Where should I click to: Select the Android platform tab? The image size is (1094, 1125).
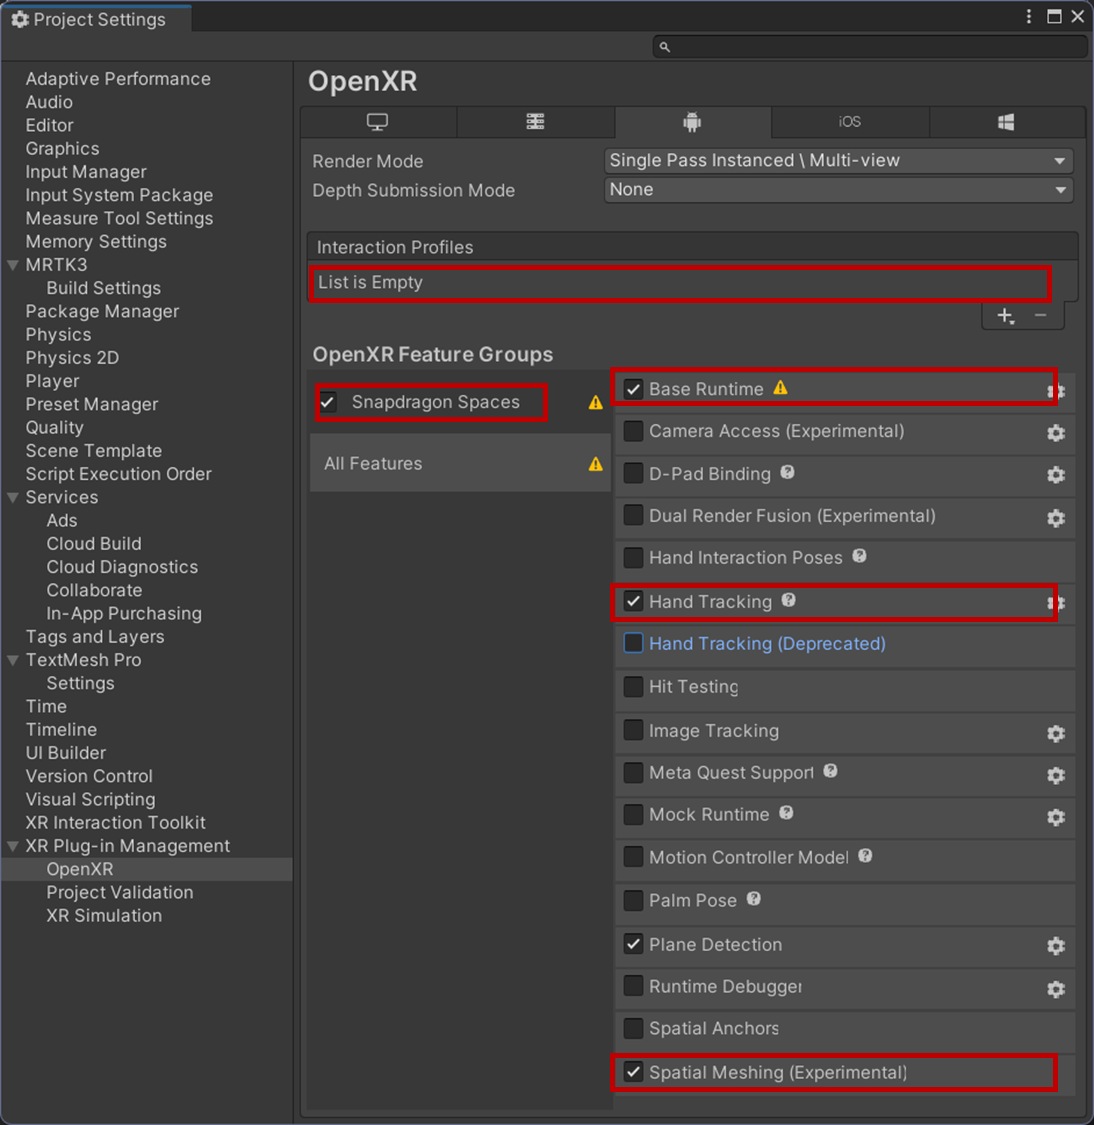(x=692, y=122)
